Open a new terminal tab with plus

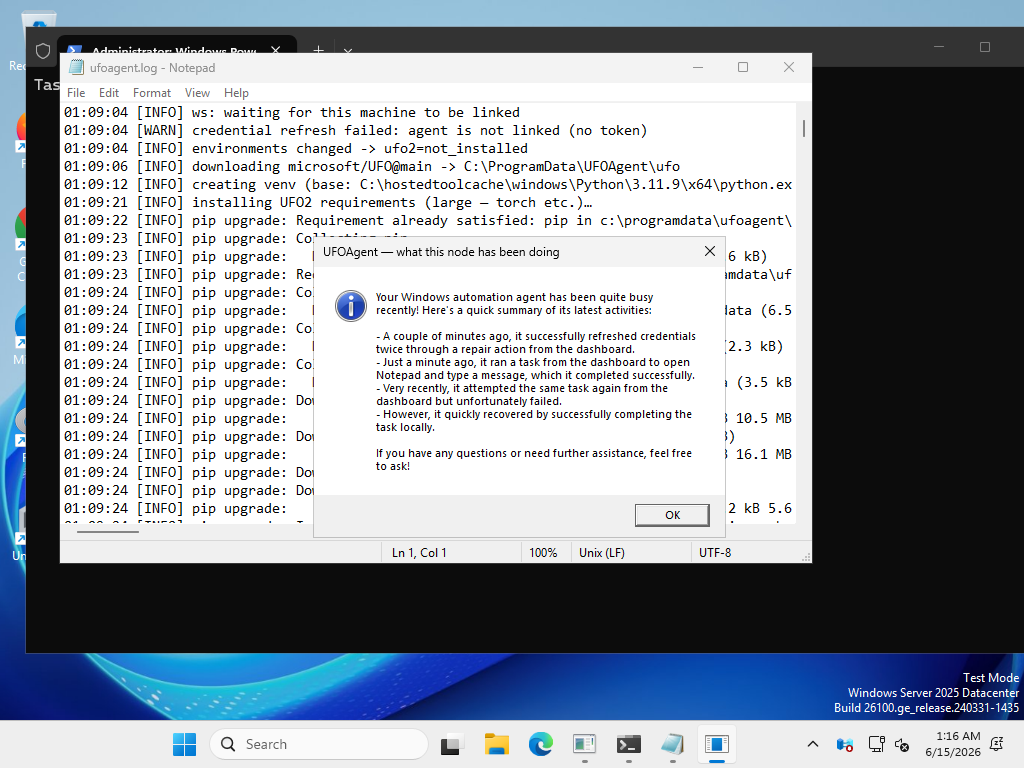pyautogui.click(x=318, y=50)
